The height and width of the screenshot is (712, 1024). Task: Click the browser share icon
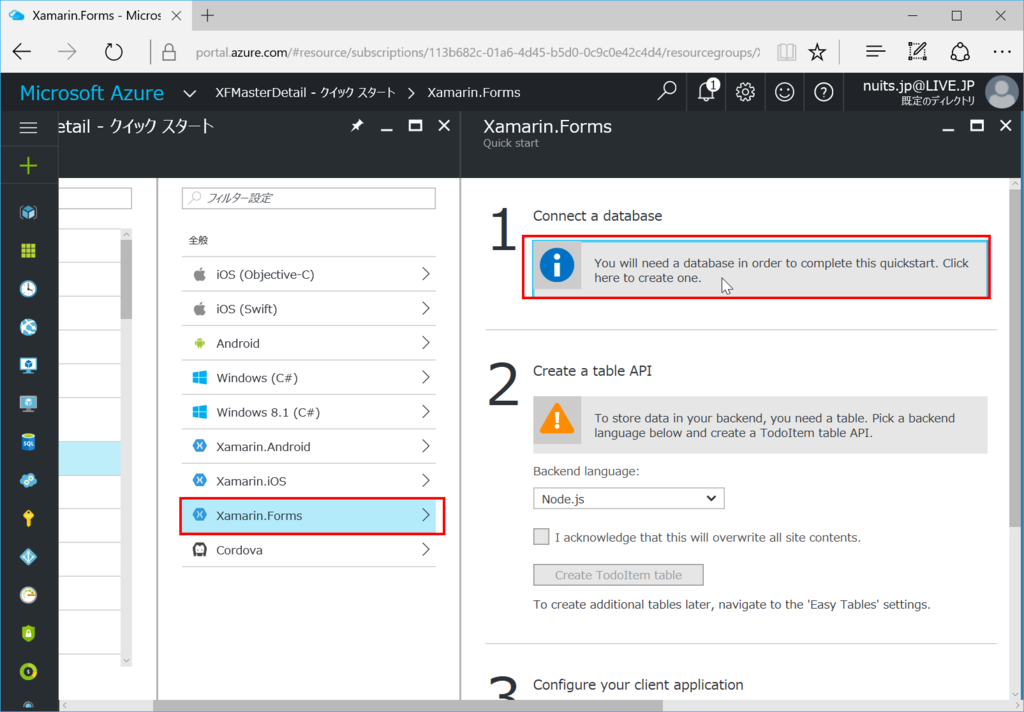coord(959,52)
